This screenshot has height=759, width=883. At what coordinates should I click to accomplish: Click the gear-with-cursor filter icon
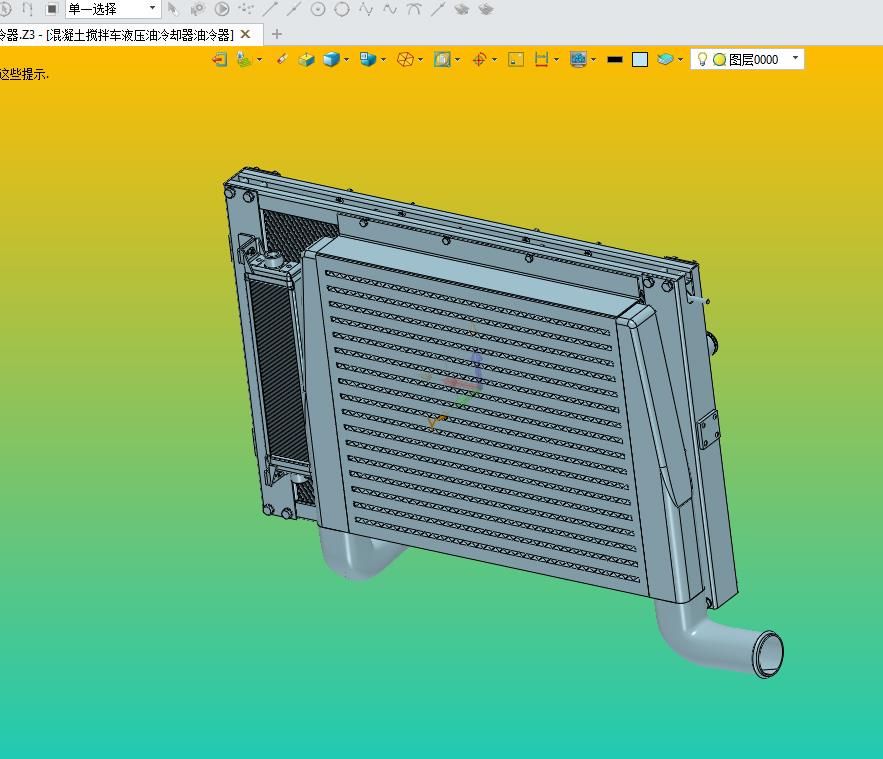[198, 9]
